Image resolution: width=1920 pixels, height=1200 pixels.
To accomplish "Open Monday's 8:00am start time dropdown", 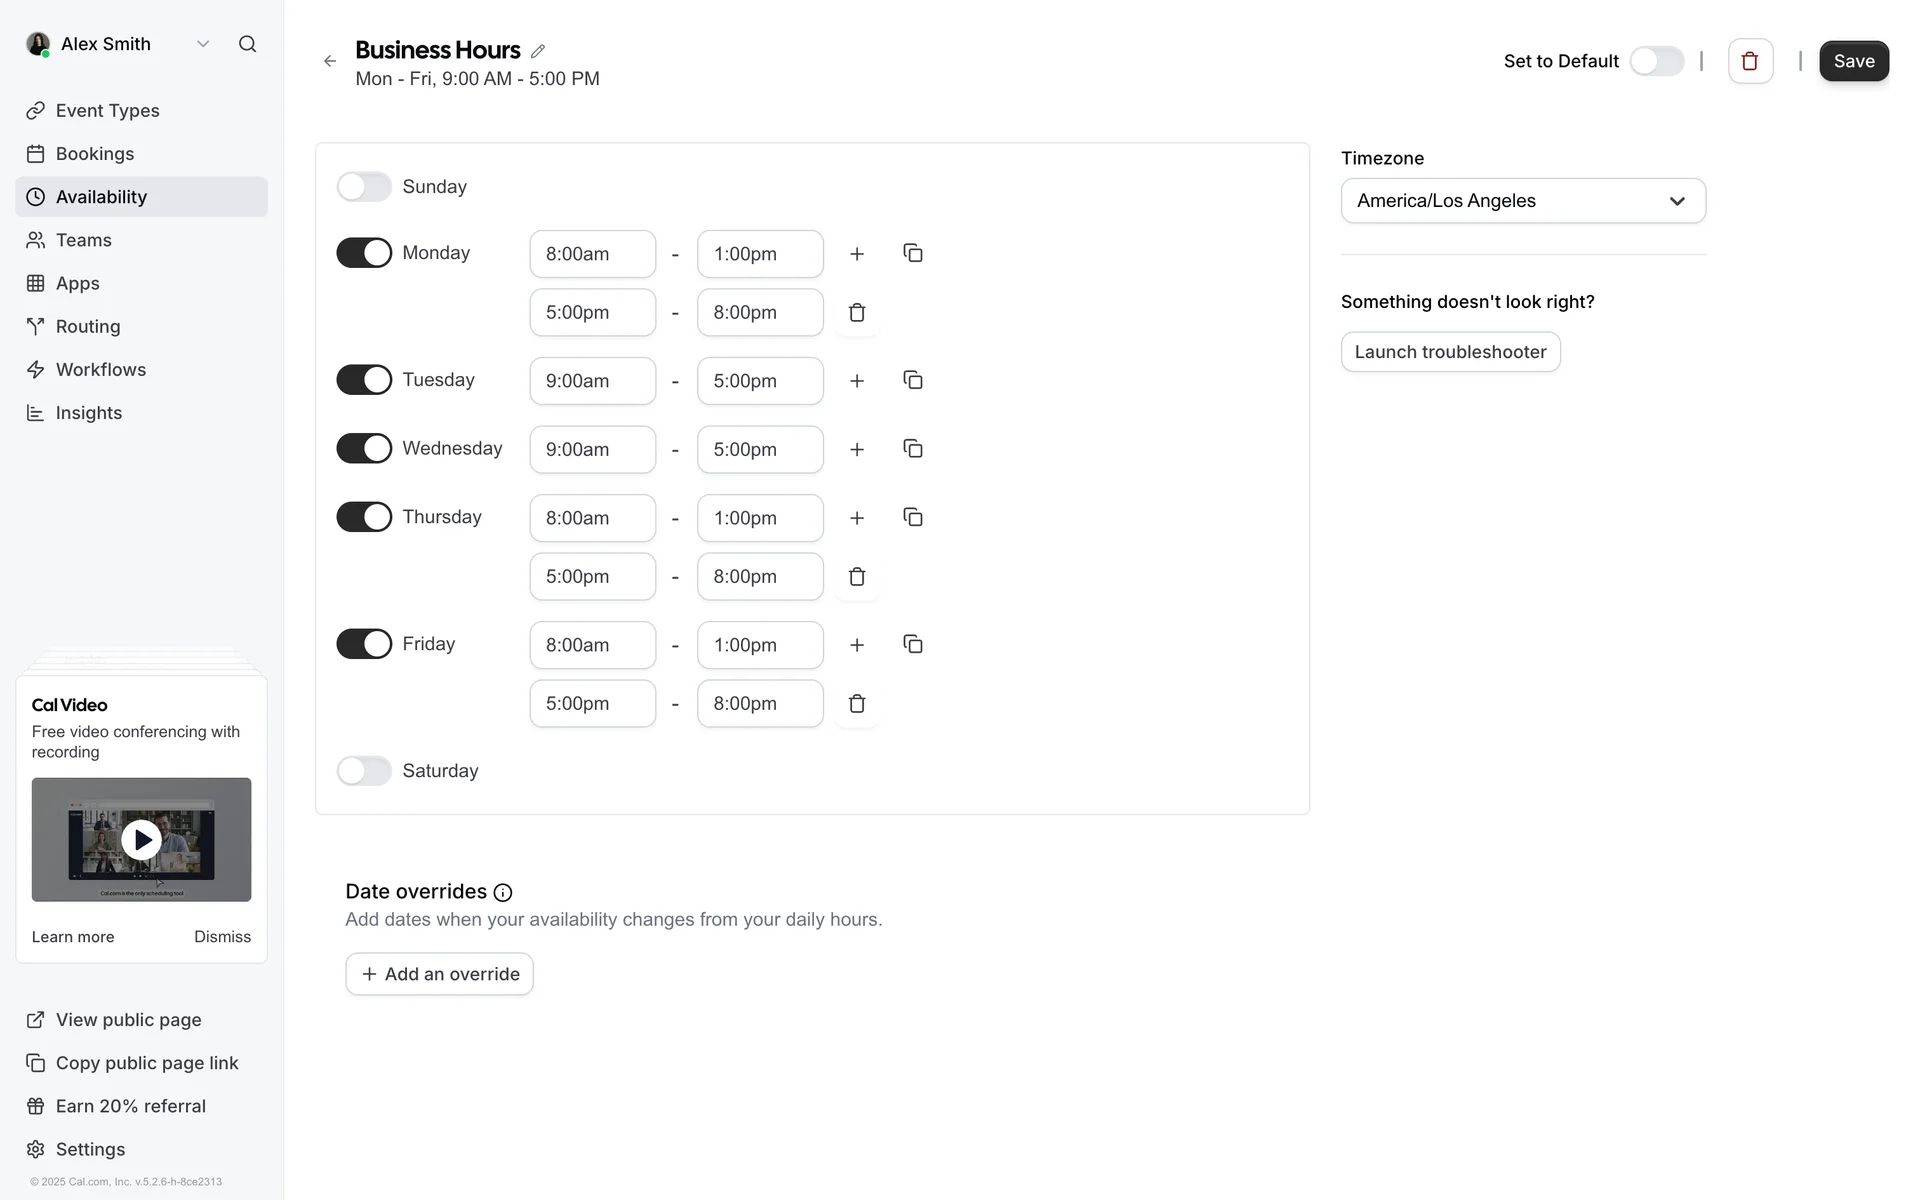I will (592, 254).
